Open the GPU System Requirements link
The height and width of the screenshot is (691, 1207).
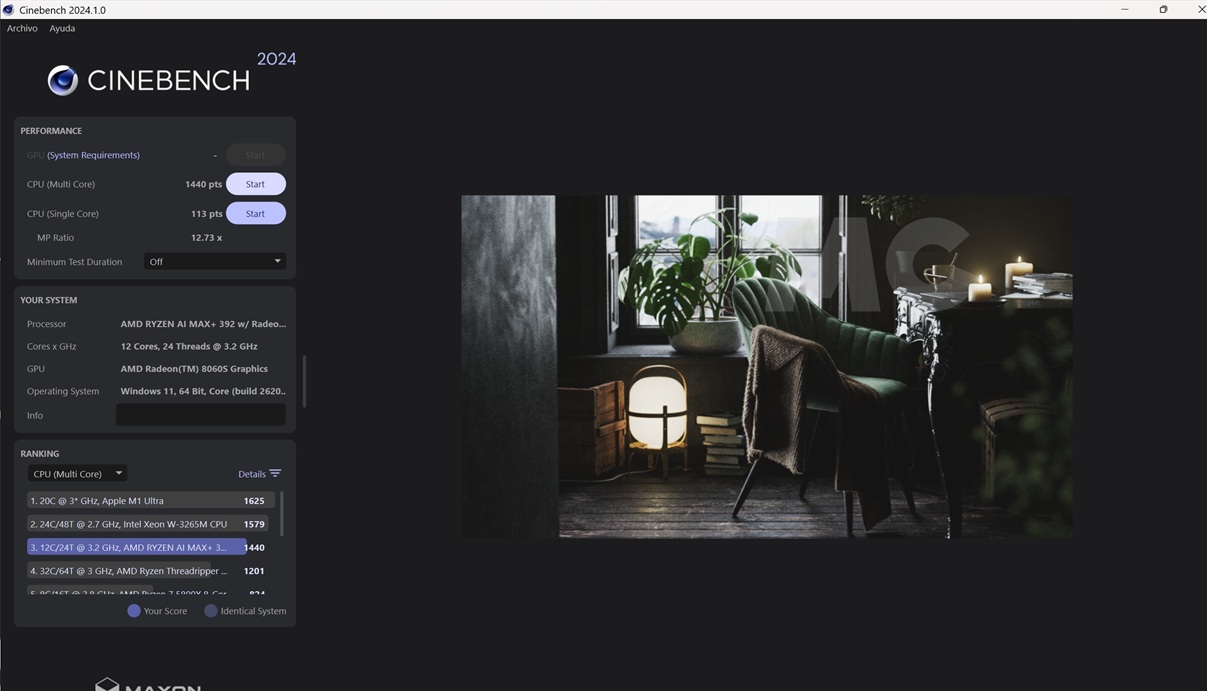93,155
